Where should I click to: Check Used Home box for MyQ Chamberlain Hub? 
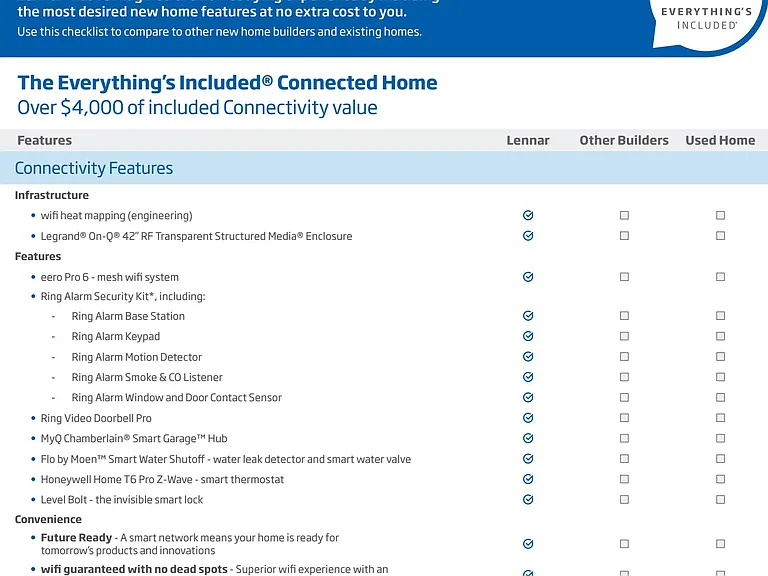point(720,438)
